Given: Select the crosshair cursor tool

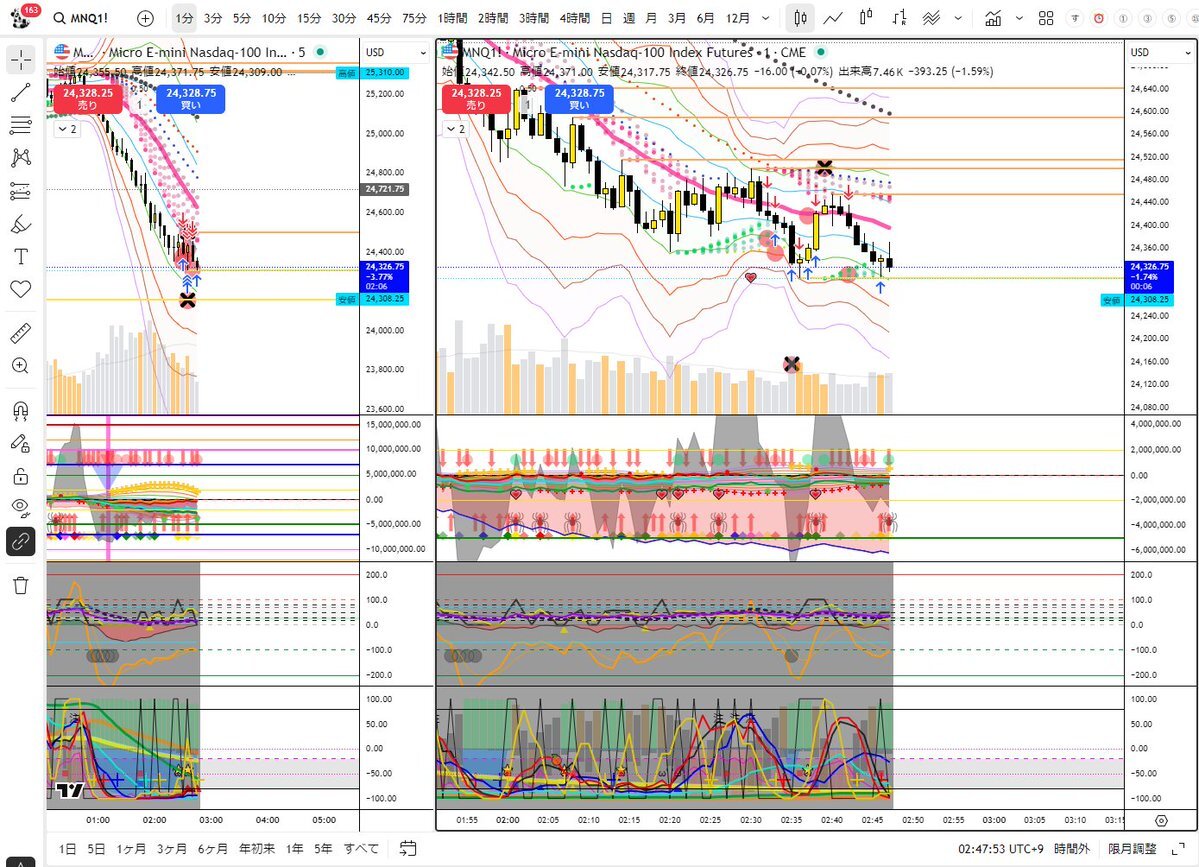Looking at the screenshot, I should tap(20, 60).
